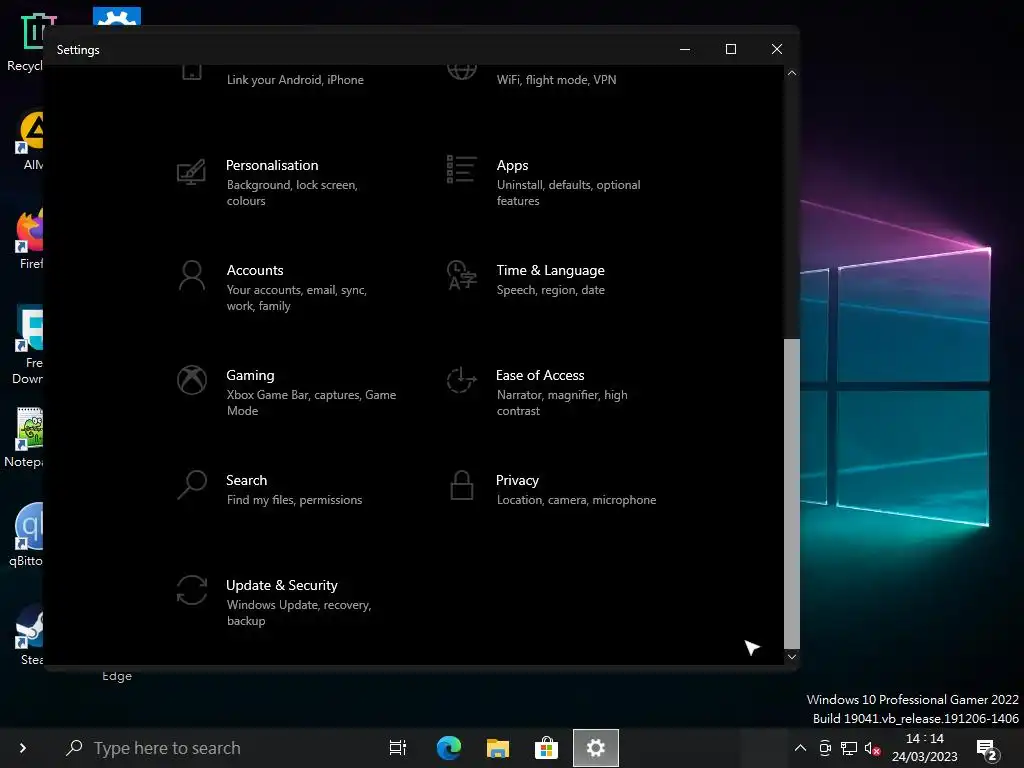Click the Settings gear taskbar button
This screenshot has height=768, width=1024.
click(x=596, y=748)
